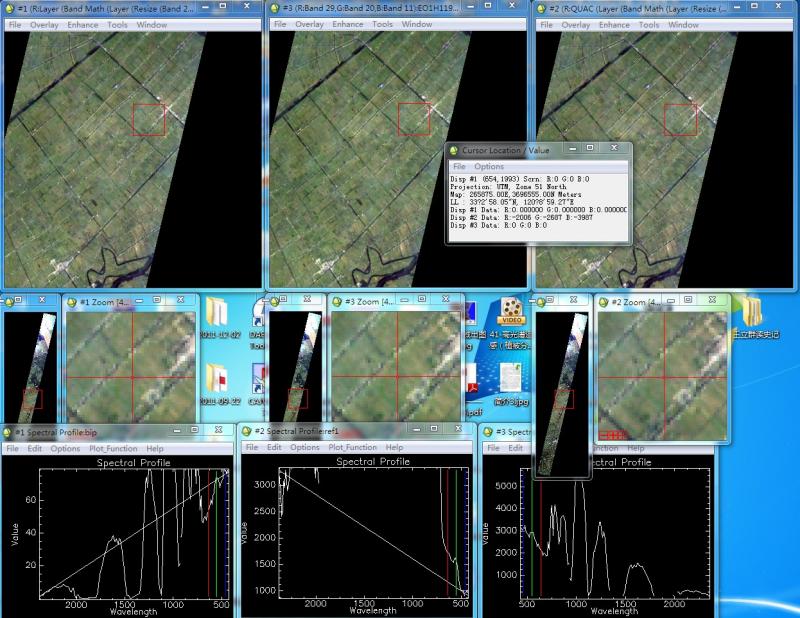Screen dimensions: 800x618
Task: Open Tools menu in #1 display window
Action: [117, 24]
